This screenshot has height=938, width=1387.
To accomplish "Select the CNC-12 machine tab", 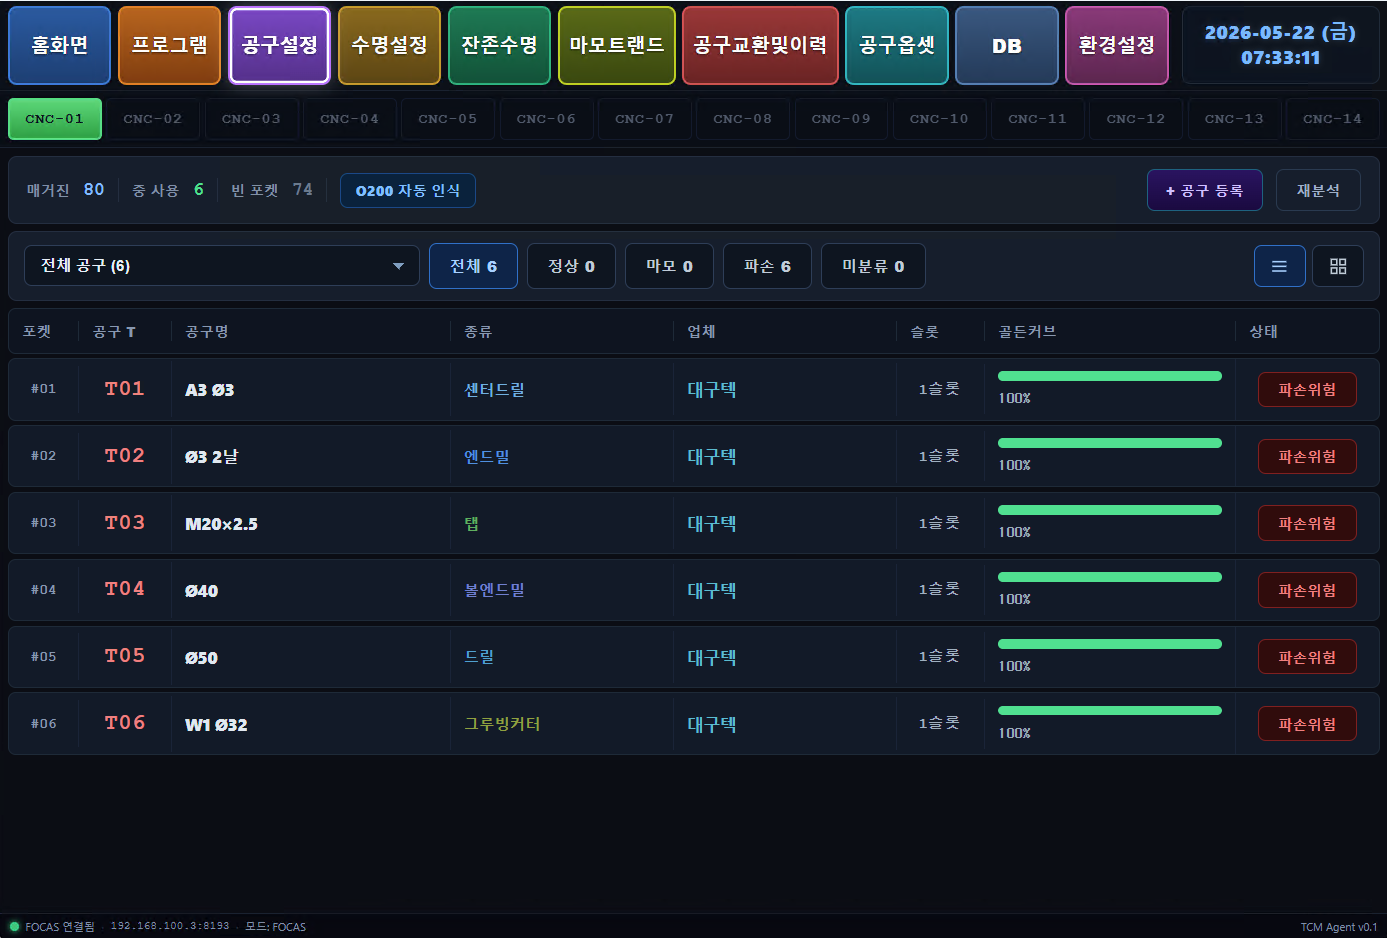I will 1136,119.
